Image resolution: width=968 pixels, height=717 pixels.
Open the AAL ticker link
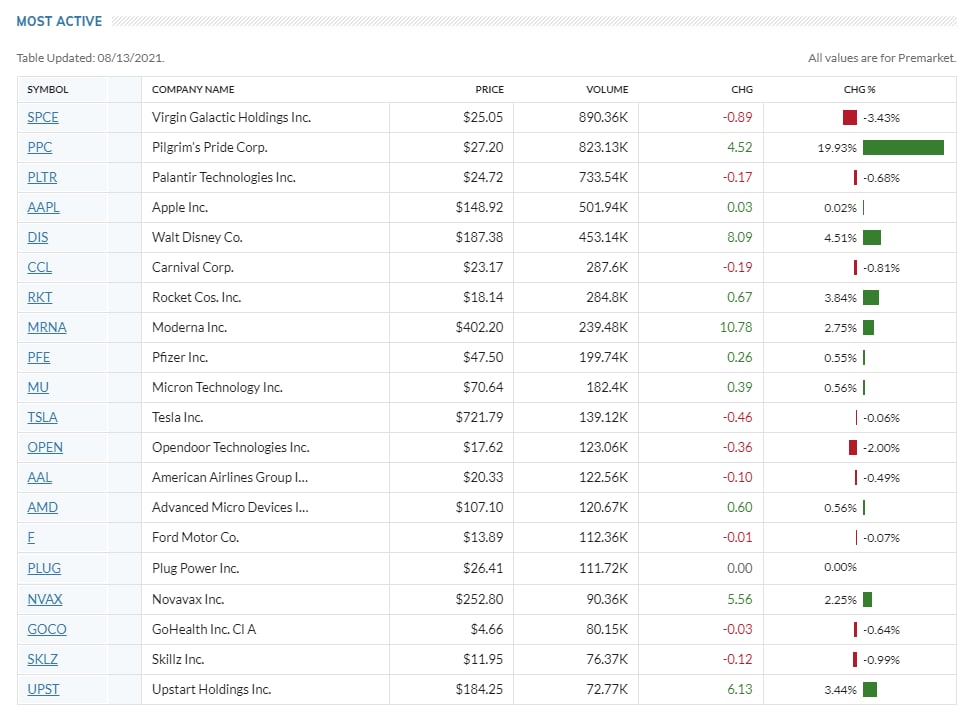[40, 477]
